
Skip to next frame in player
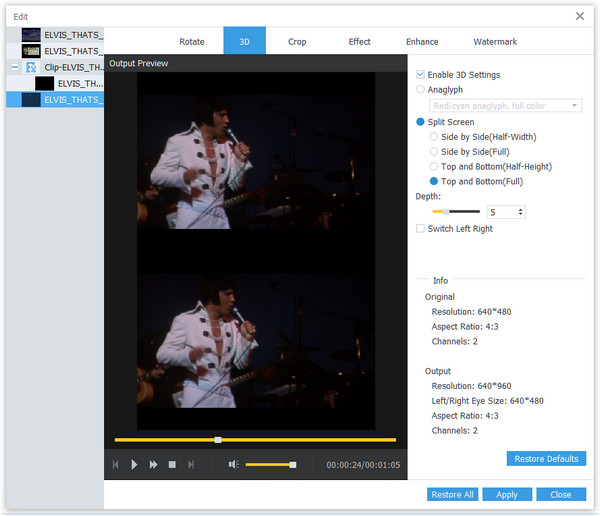(x=191, y=465)
